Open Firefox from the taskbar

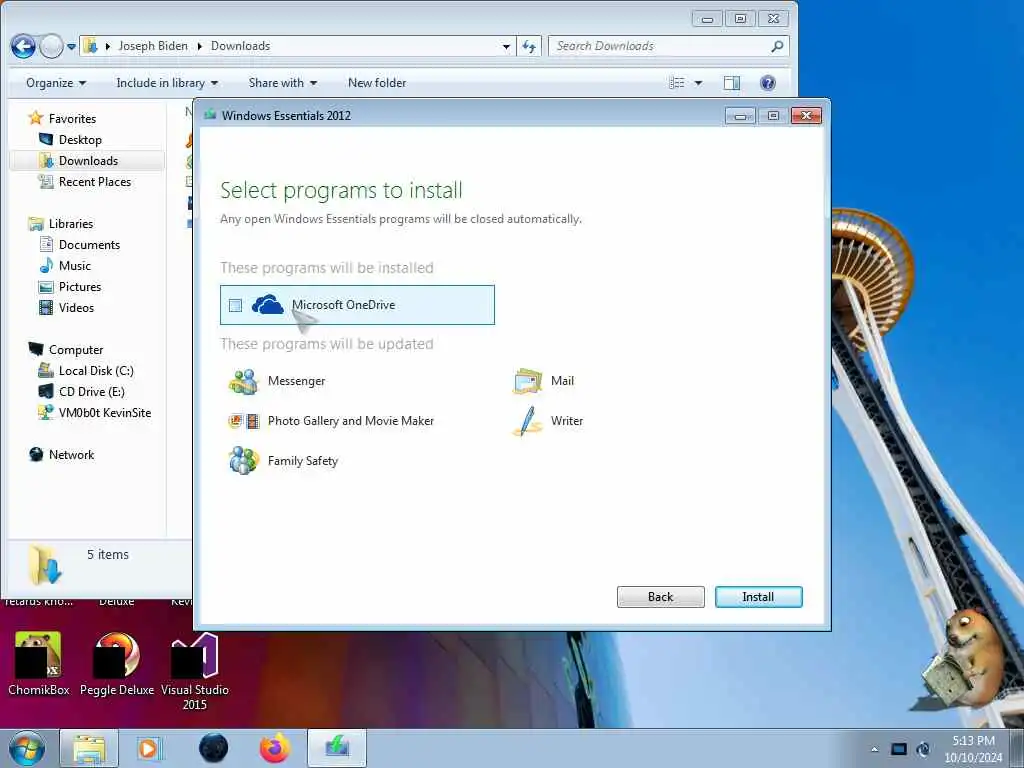click(275, 748)
